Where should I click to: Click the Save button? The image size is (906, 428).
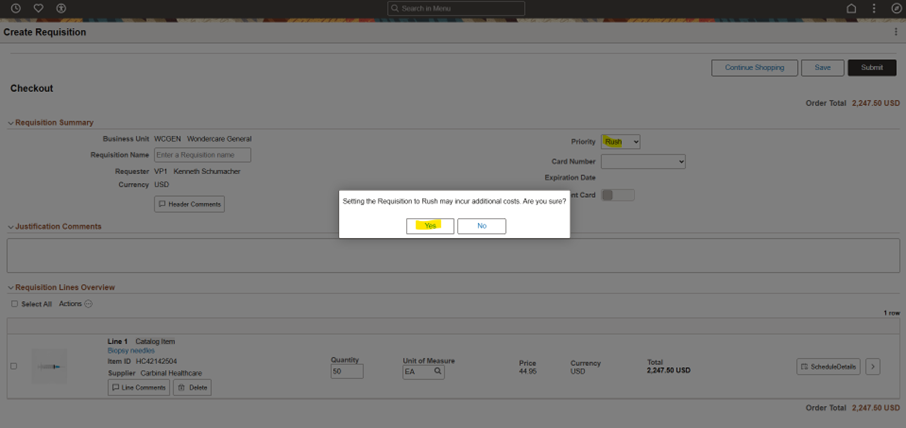click(x=822, y=68)
